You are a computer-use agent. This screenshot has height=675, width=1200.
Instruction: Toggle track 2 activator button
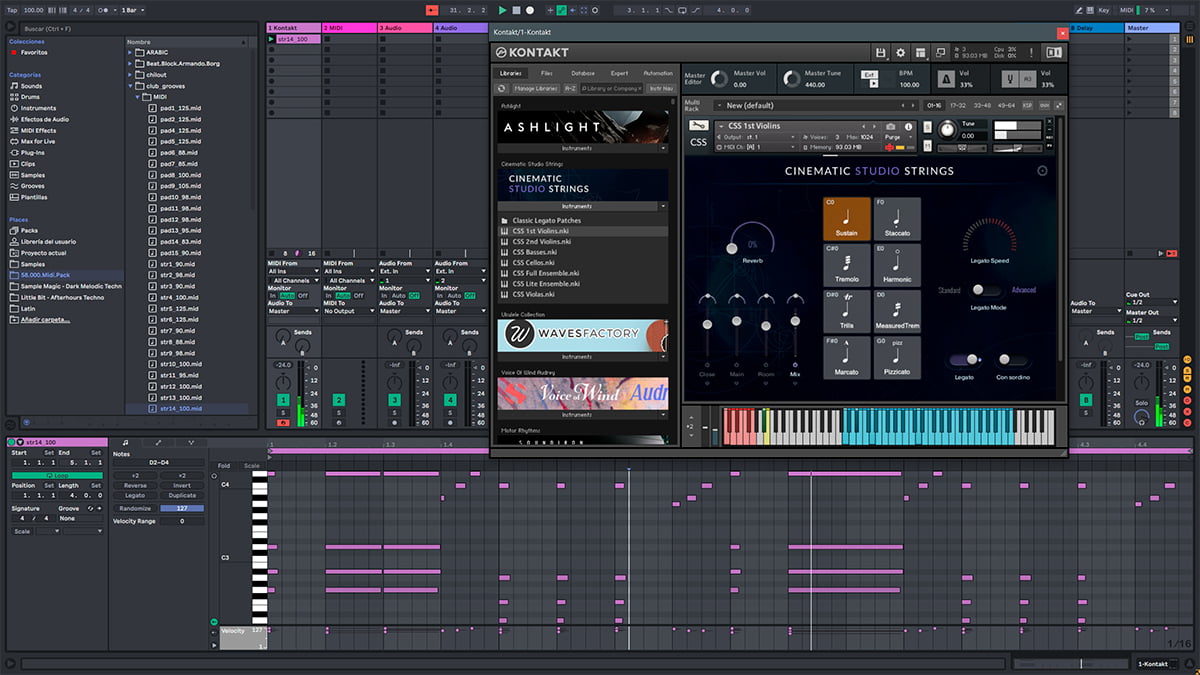[339, 400]
